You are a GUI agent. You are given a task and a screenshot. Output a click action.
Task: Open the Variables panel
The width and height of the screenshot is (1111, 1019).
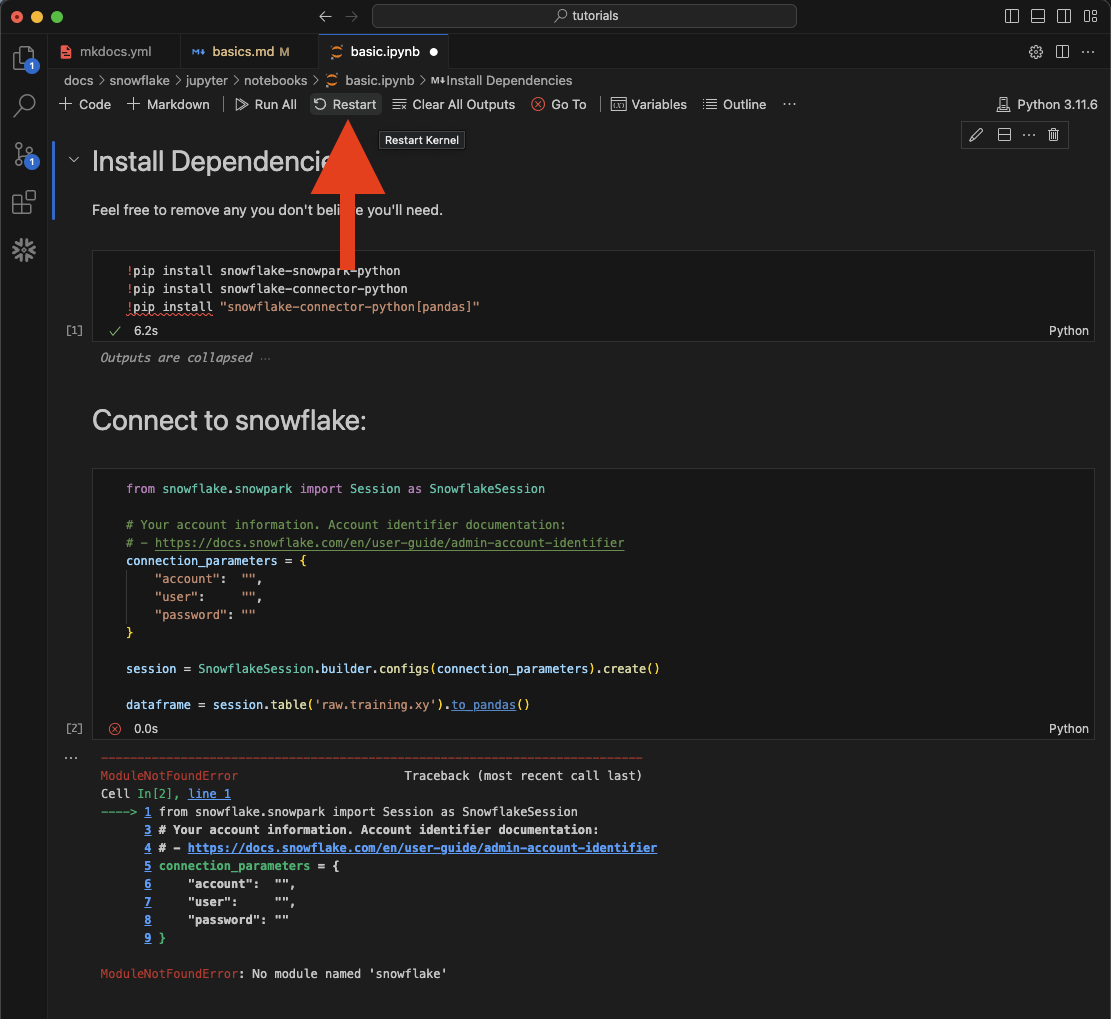coord(648,104)
